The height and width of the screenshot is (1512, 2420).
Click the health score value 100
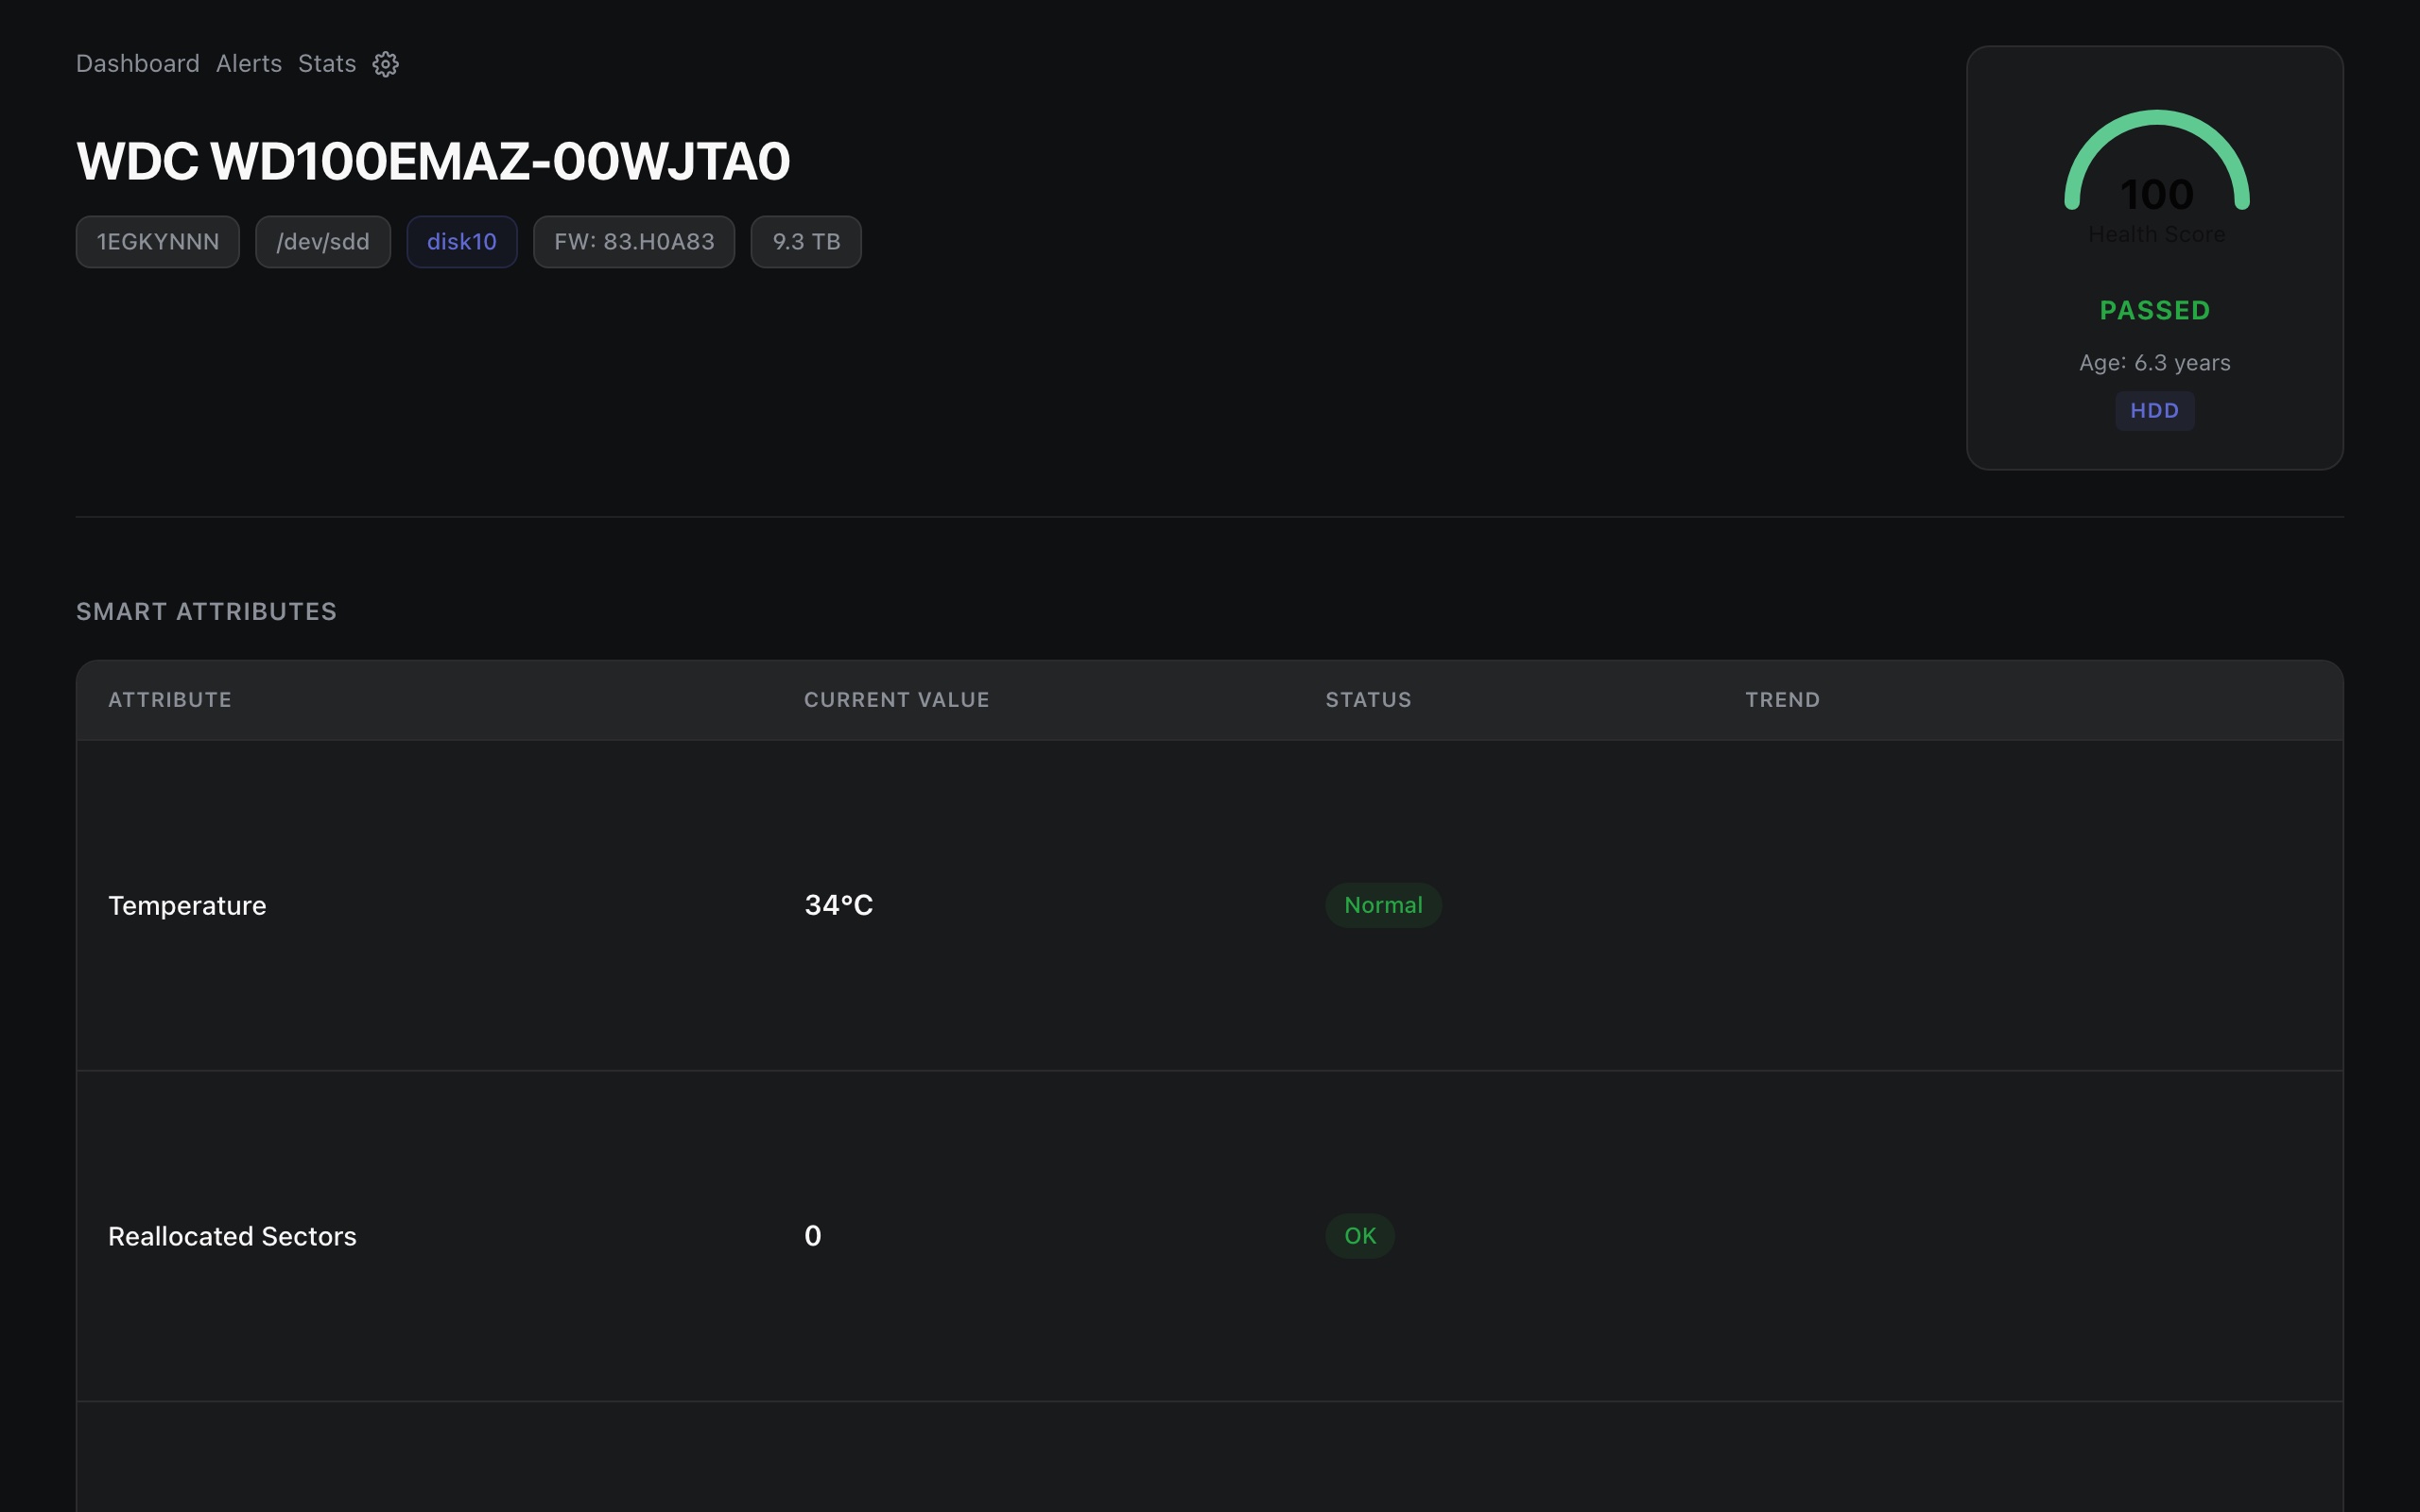click(2157, 195)
